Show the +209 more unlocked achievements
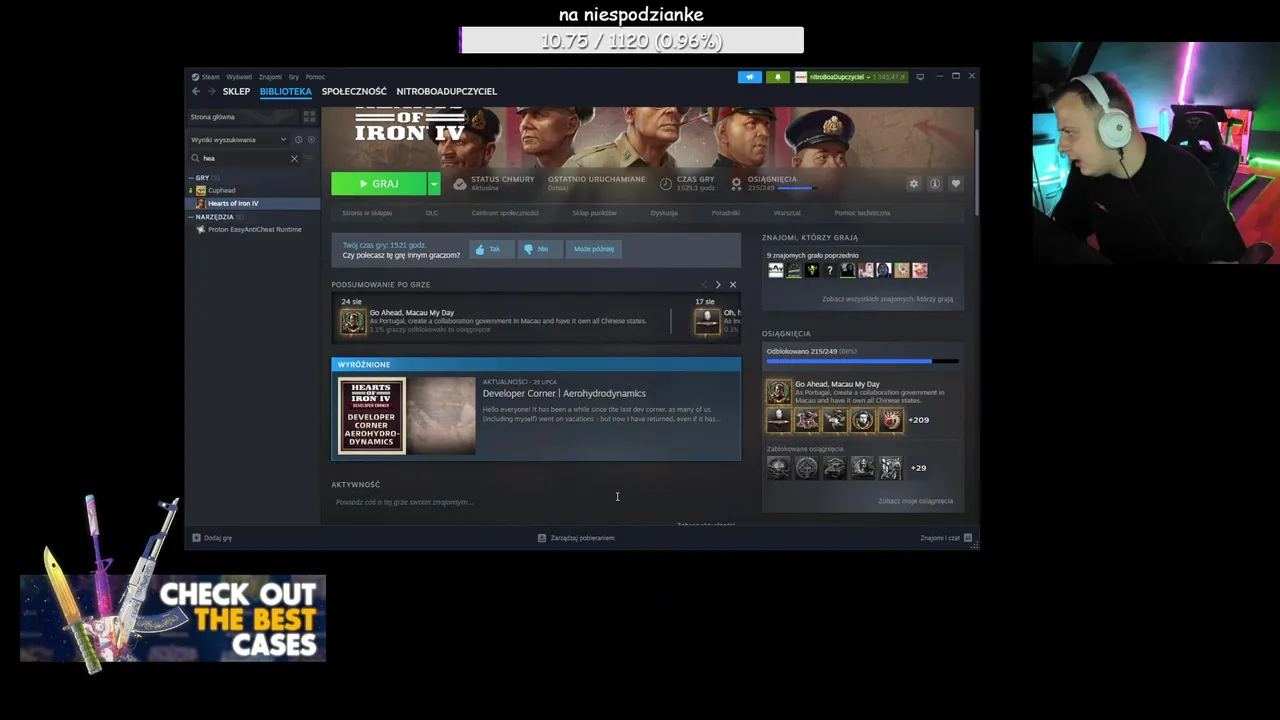This screenshot has height=720, width=1280. click(x=918, y=420)
